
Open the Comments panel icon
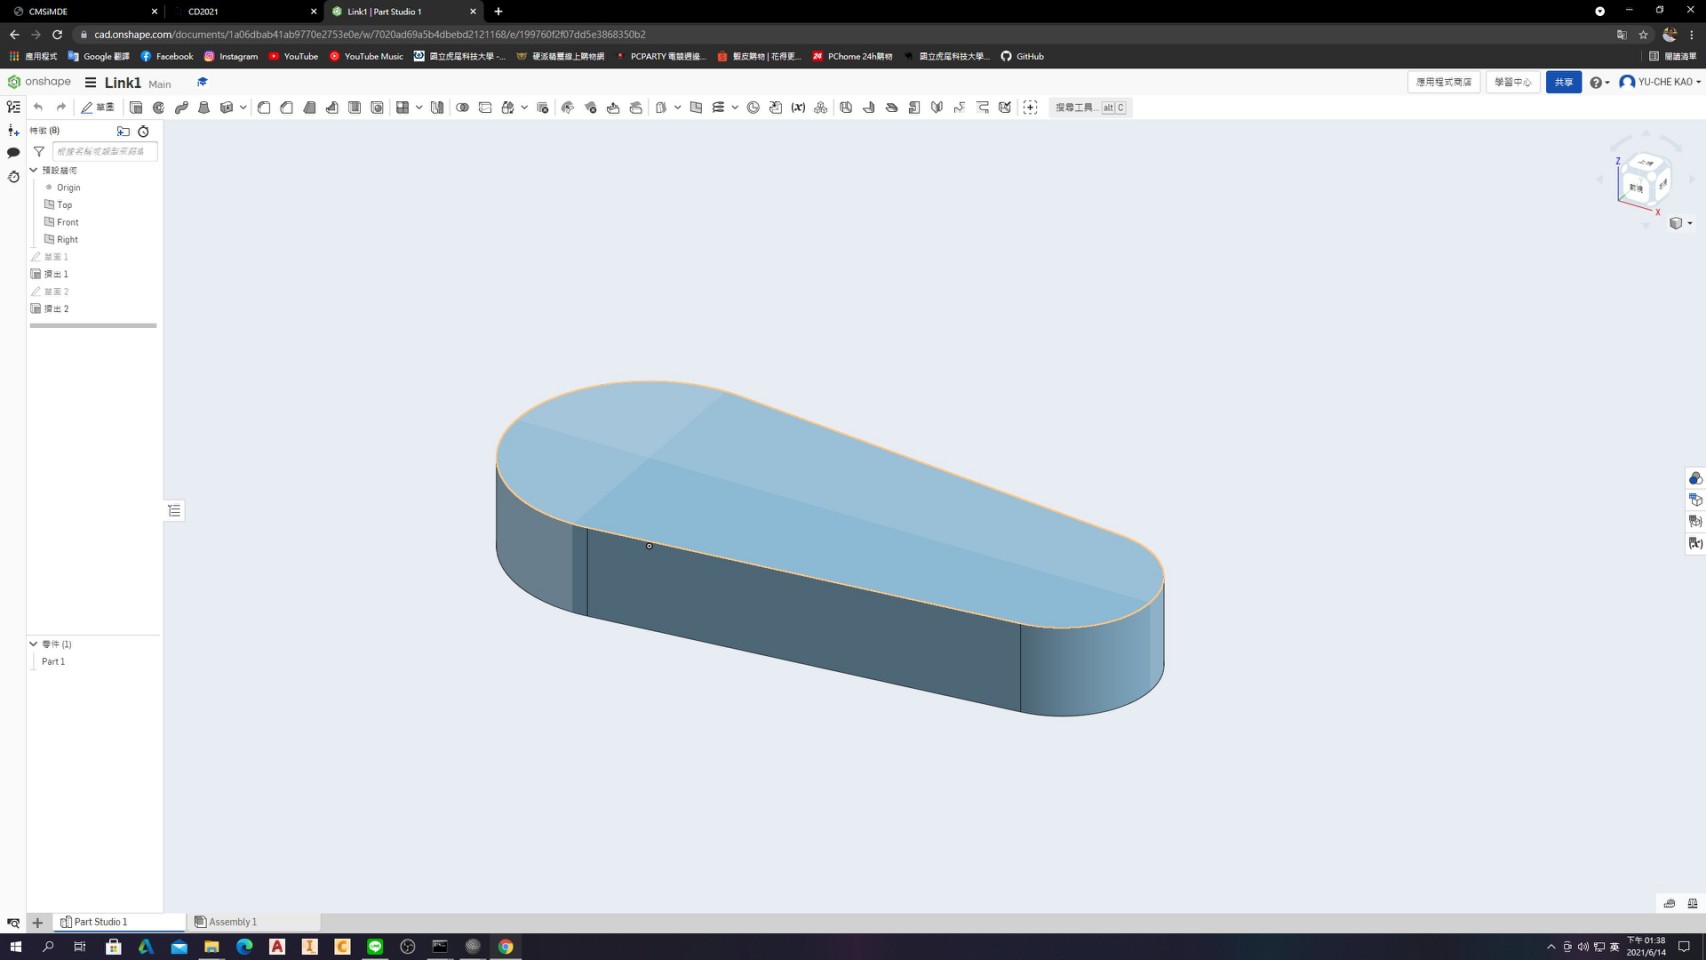point(13,153)
